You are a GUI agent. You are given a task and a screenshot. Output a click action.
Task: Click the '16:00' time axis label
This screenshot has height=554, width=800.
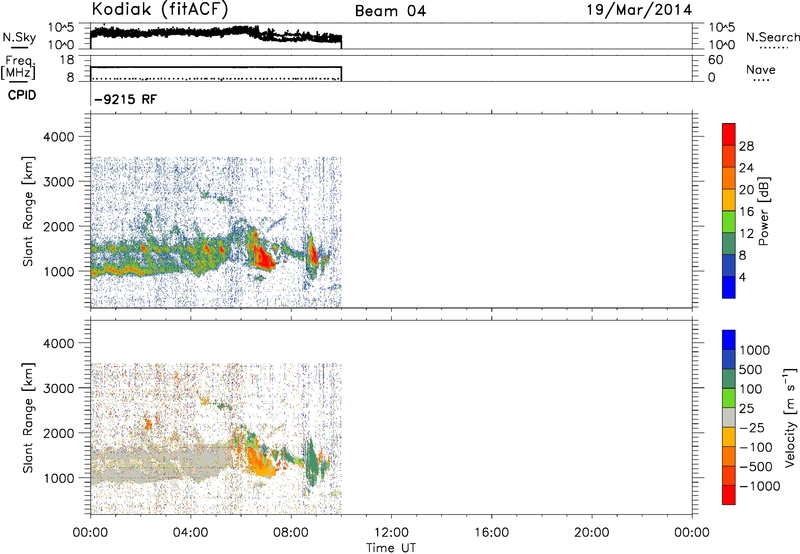[x=491, y=533]
